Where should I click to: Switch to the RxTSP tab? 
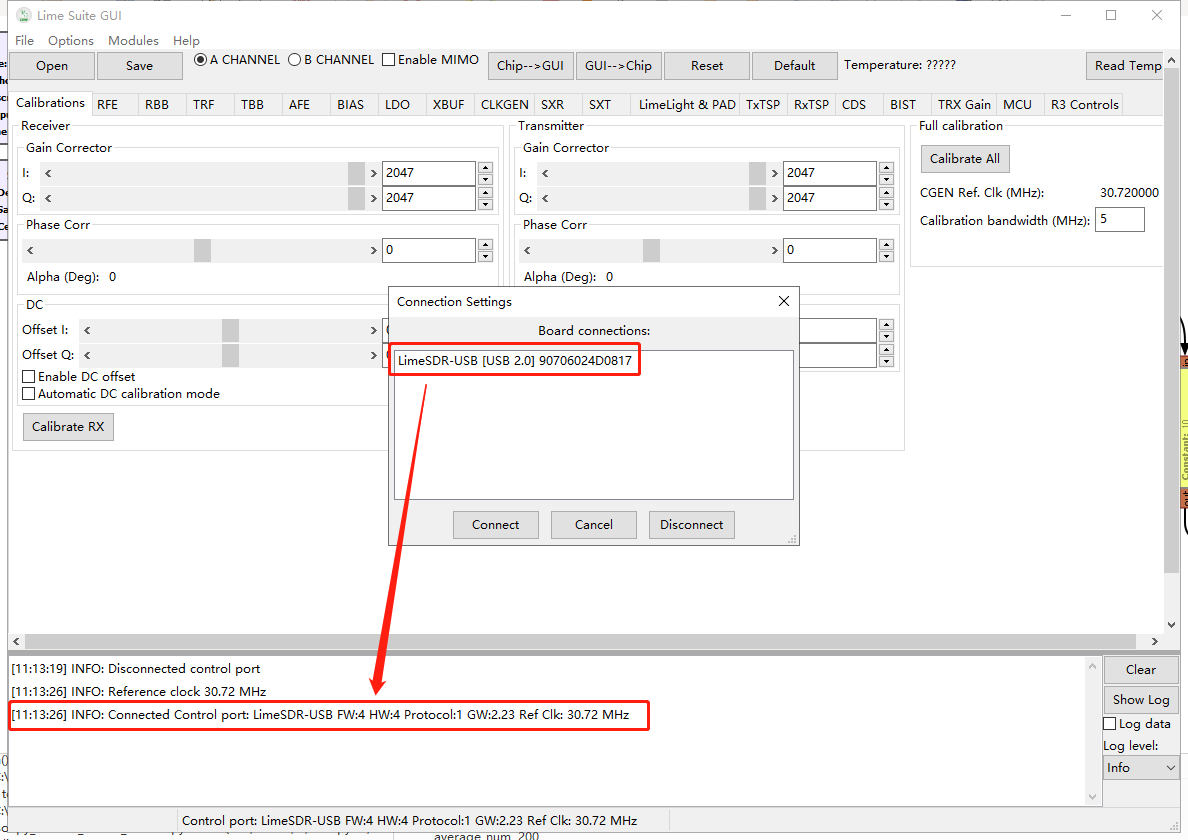[x=811, y=105]
